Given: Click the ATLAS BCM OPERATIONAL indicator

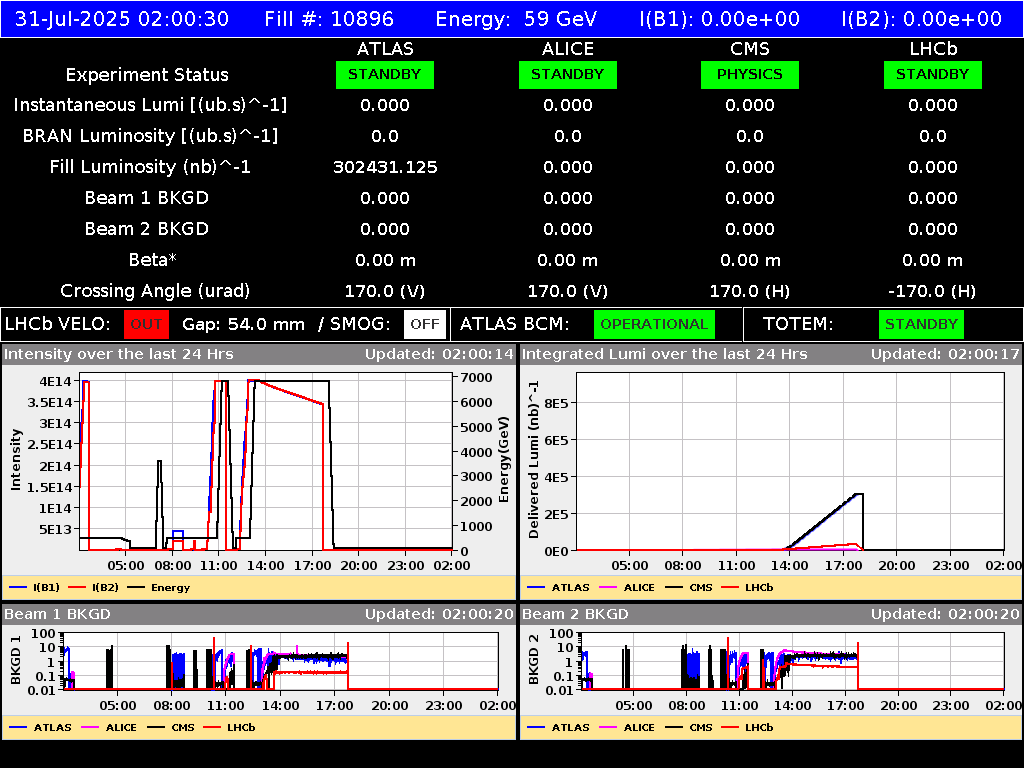Looking at the screenshot, I should pos(654,324).
